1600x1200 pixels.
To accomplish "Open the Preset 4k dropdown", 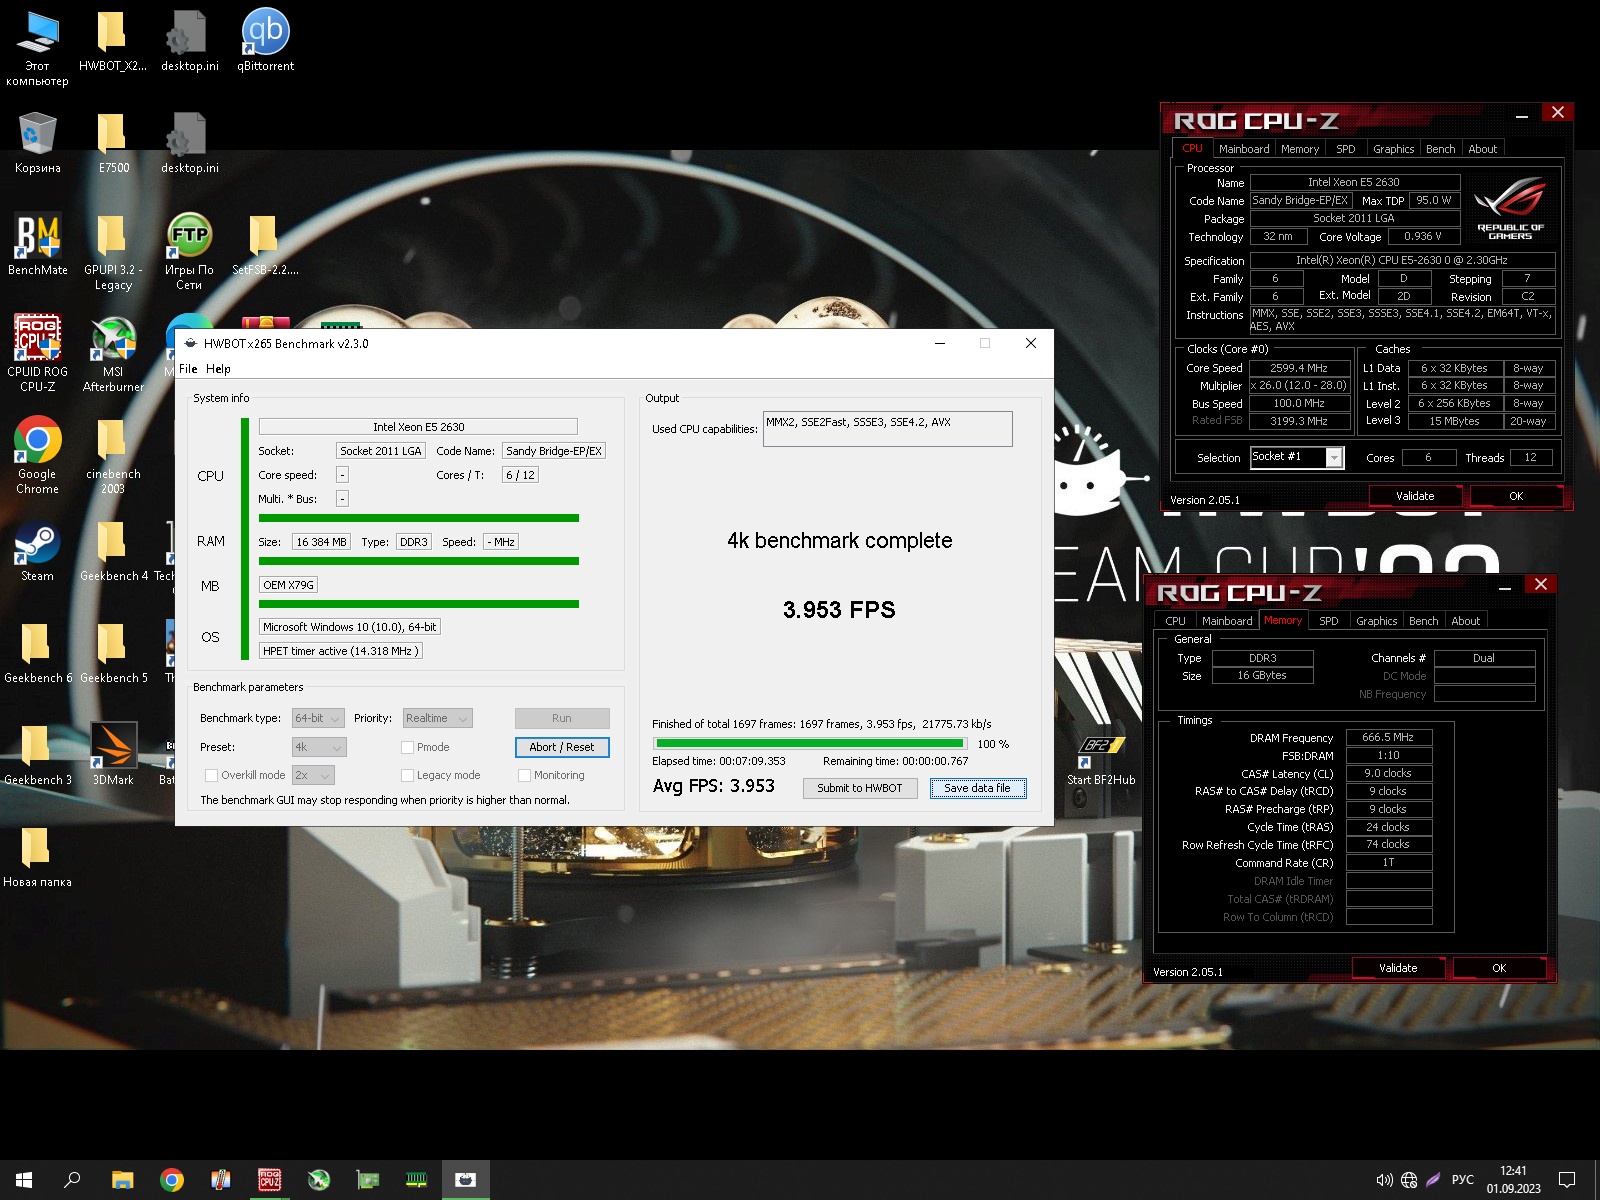I will click(318, 747).
